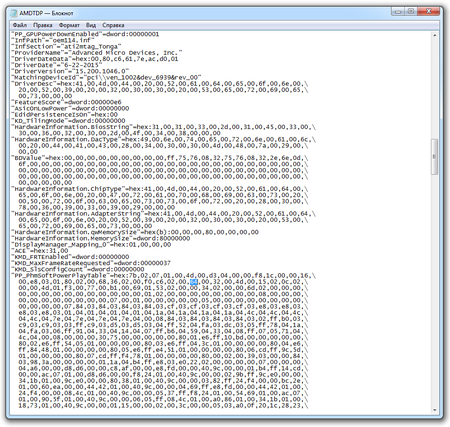This screenshot has height=427, width=450.
Task: Click the "HardwareInformation.AdapterString" line
Action: 164,213
